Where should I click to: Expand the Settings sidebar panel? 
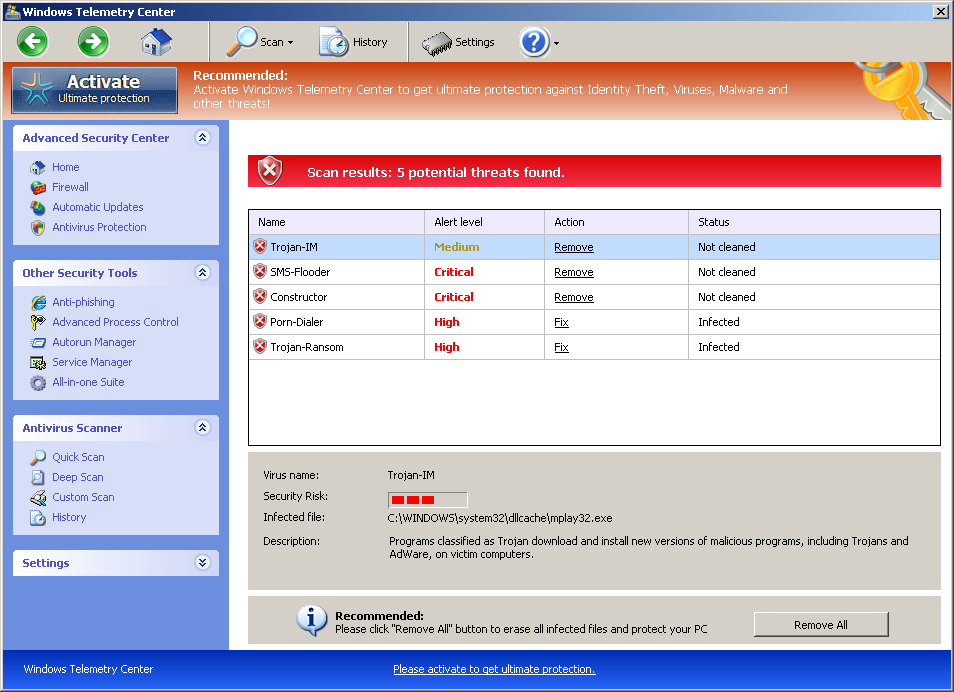click(203, 562)
